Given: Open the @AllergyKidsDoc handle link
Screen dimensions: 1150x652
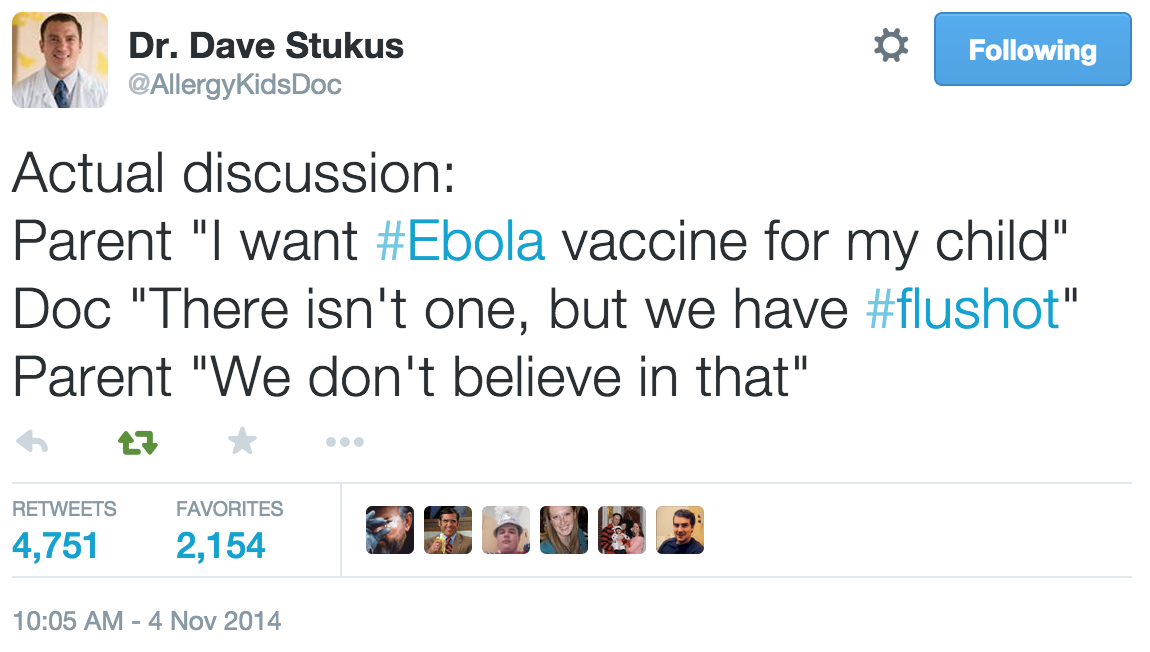Looking at the screenshot, I should click(235, 85).
